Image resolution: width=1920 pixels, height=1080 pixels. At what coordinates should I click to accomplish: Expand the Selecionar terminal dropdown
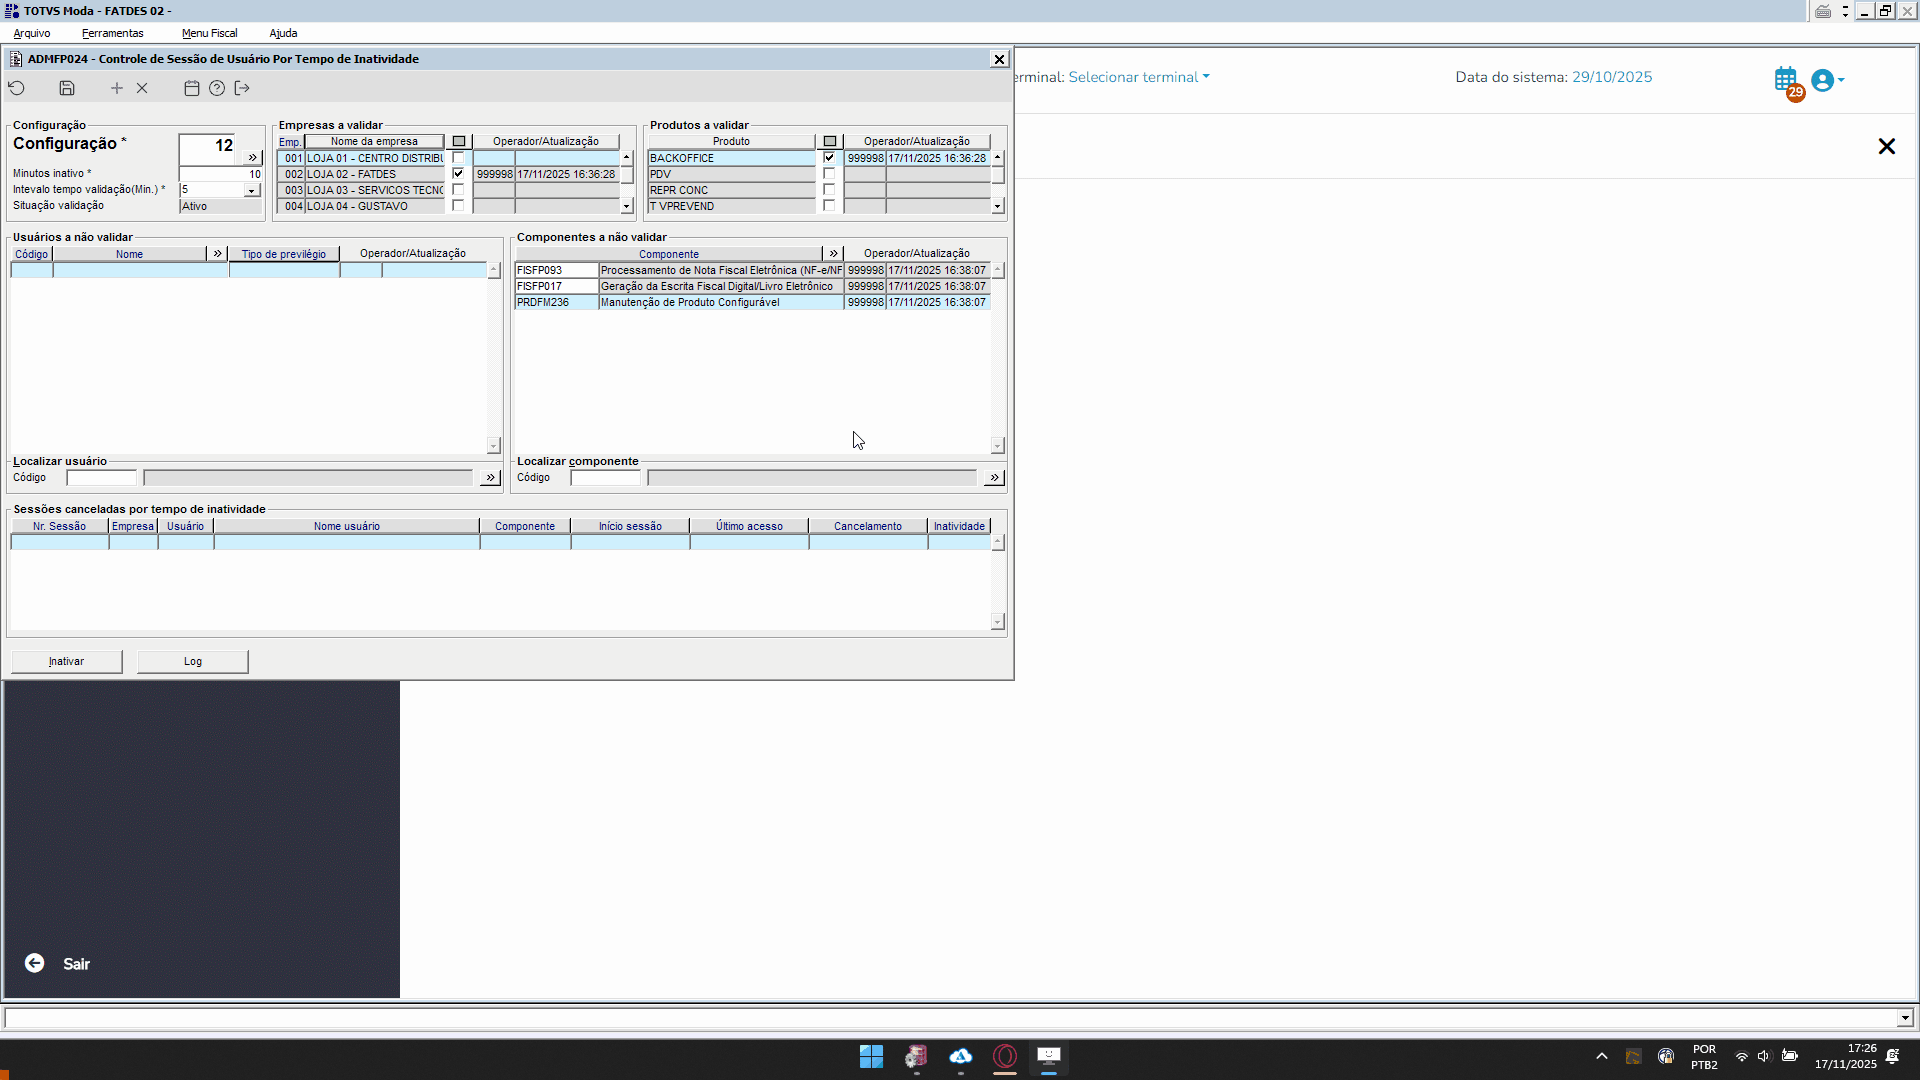pos(1138,77)
